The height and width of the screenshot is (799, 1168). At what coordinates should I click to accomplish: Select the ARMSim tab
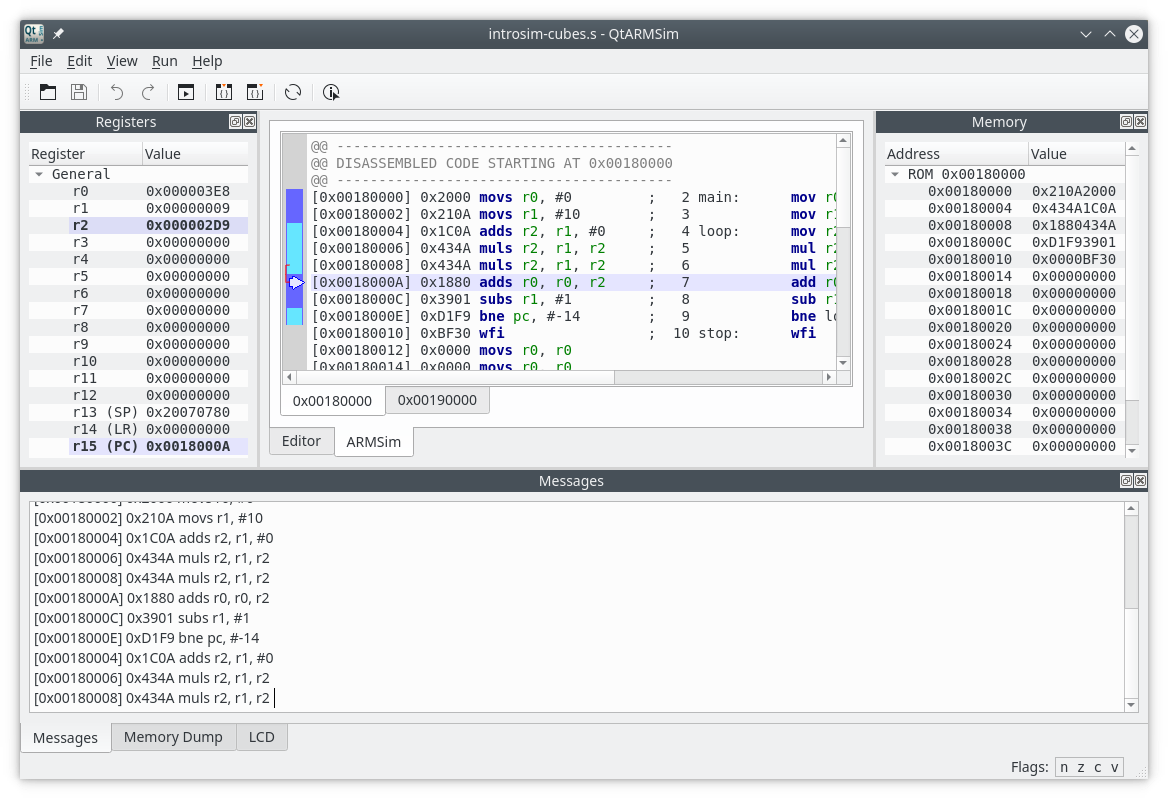pos(373,442)
